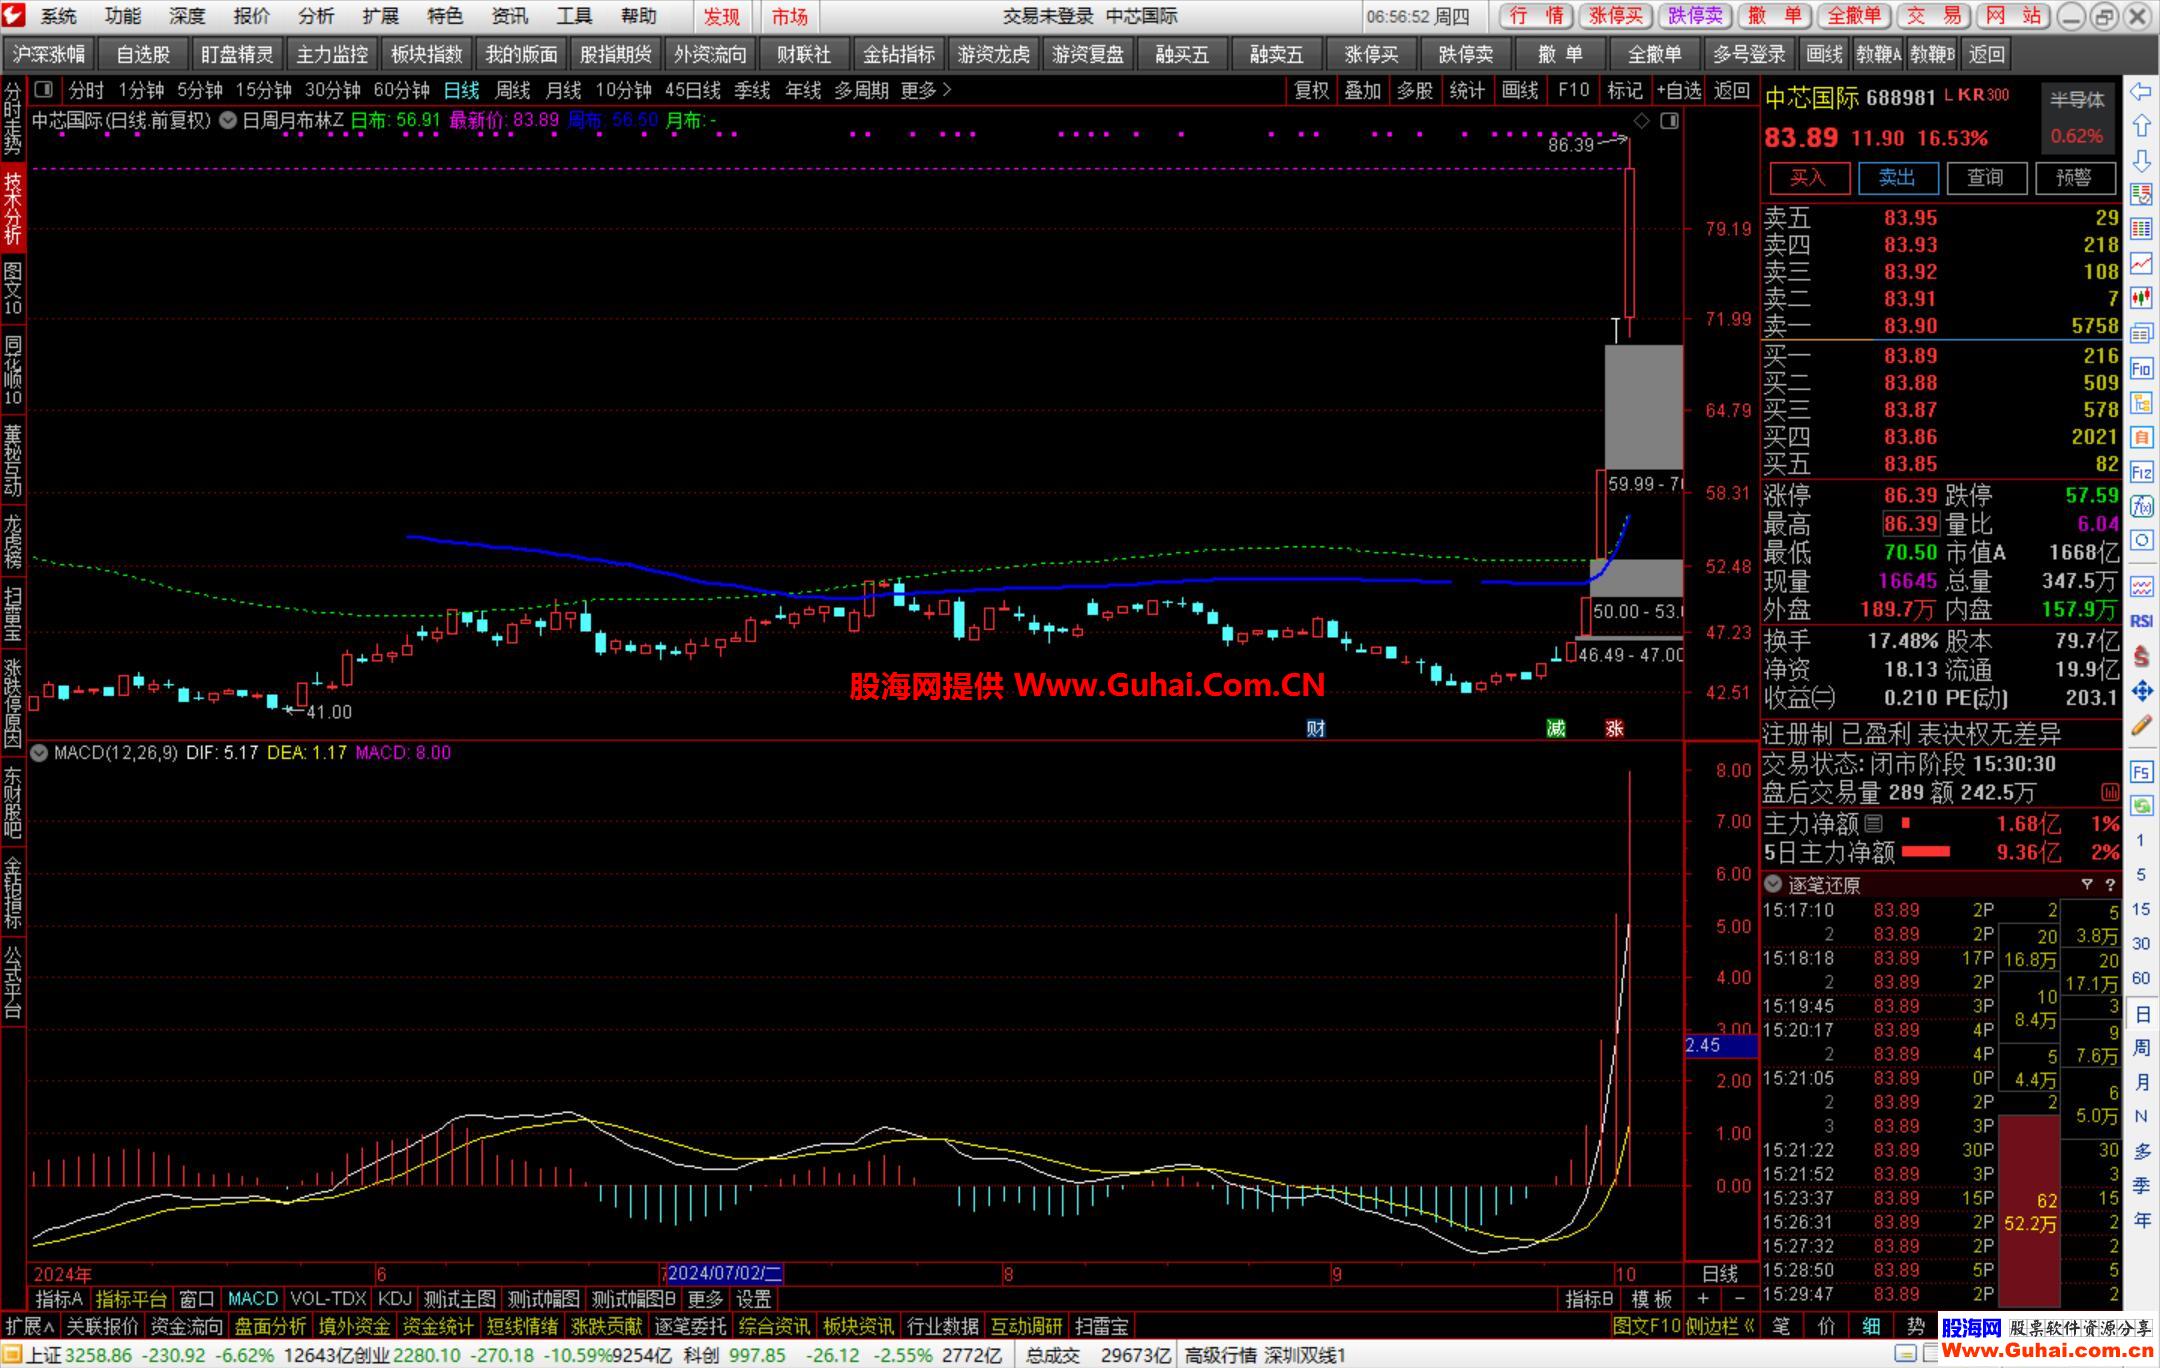Select 周 period in right sidebar
Image resolution: width=2160 pixels, height=1368 pixels.
(2141, 1048)
